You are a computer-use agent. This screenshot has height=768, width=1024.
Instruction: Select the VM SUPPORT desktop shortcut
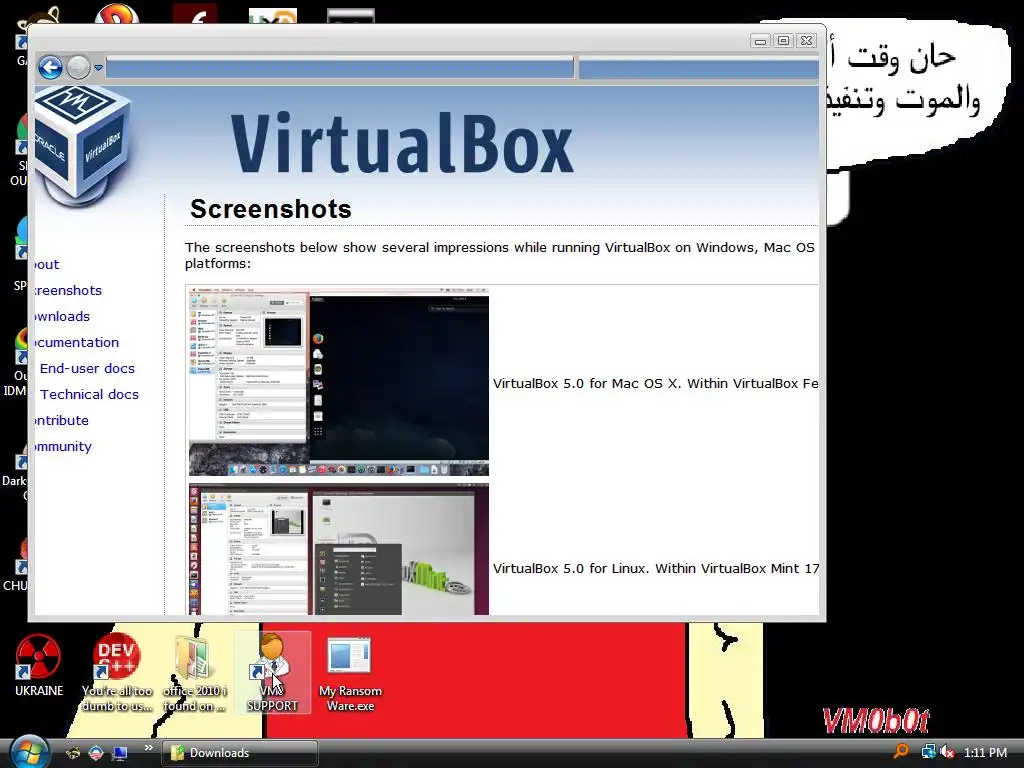click(272, 673)
